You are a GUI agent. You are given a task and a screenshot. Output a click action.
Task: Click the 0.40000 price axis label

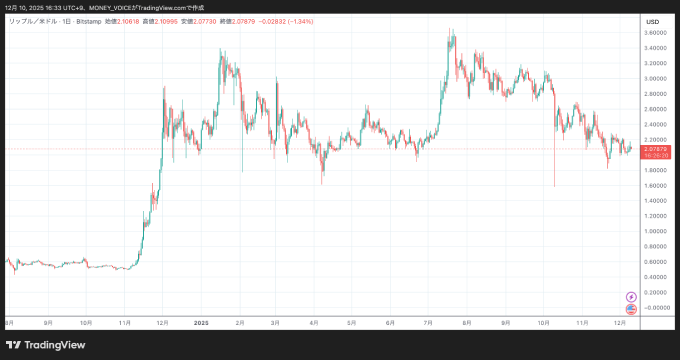[x=655, y=277]
